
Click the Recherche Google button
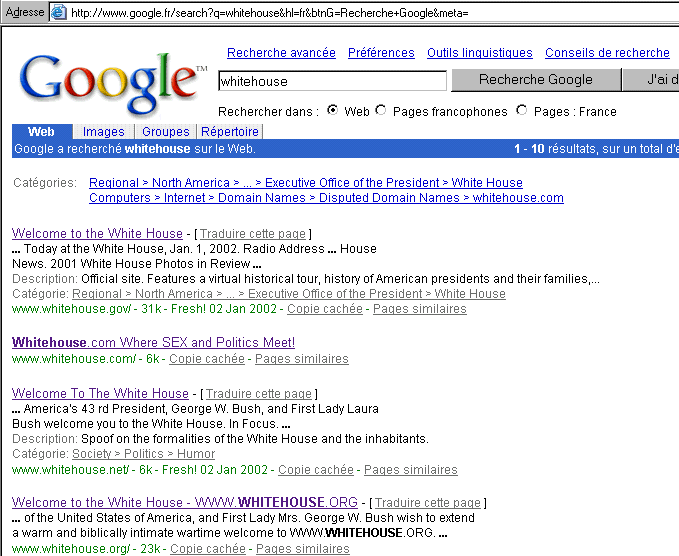536,80
